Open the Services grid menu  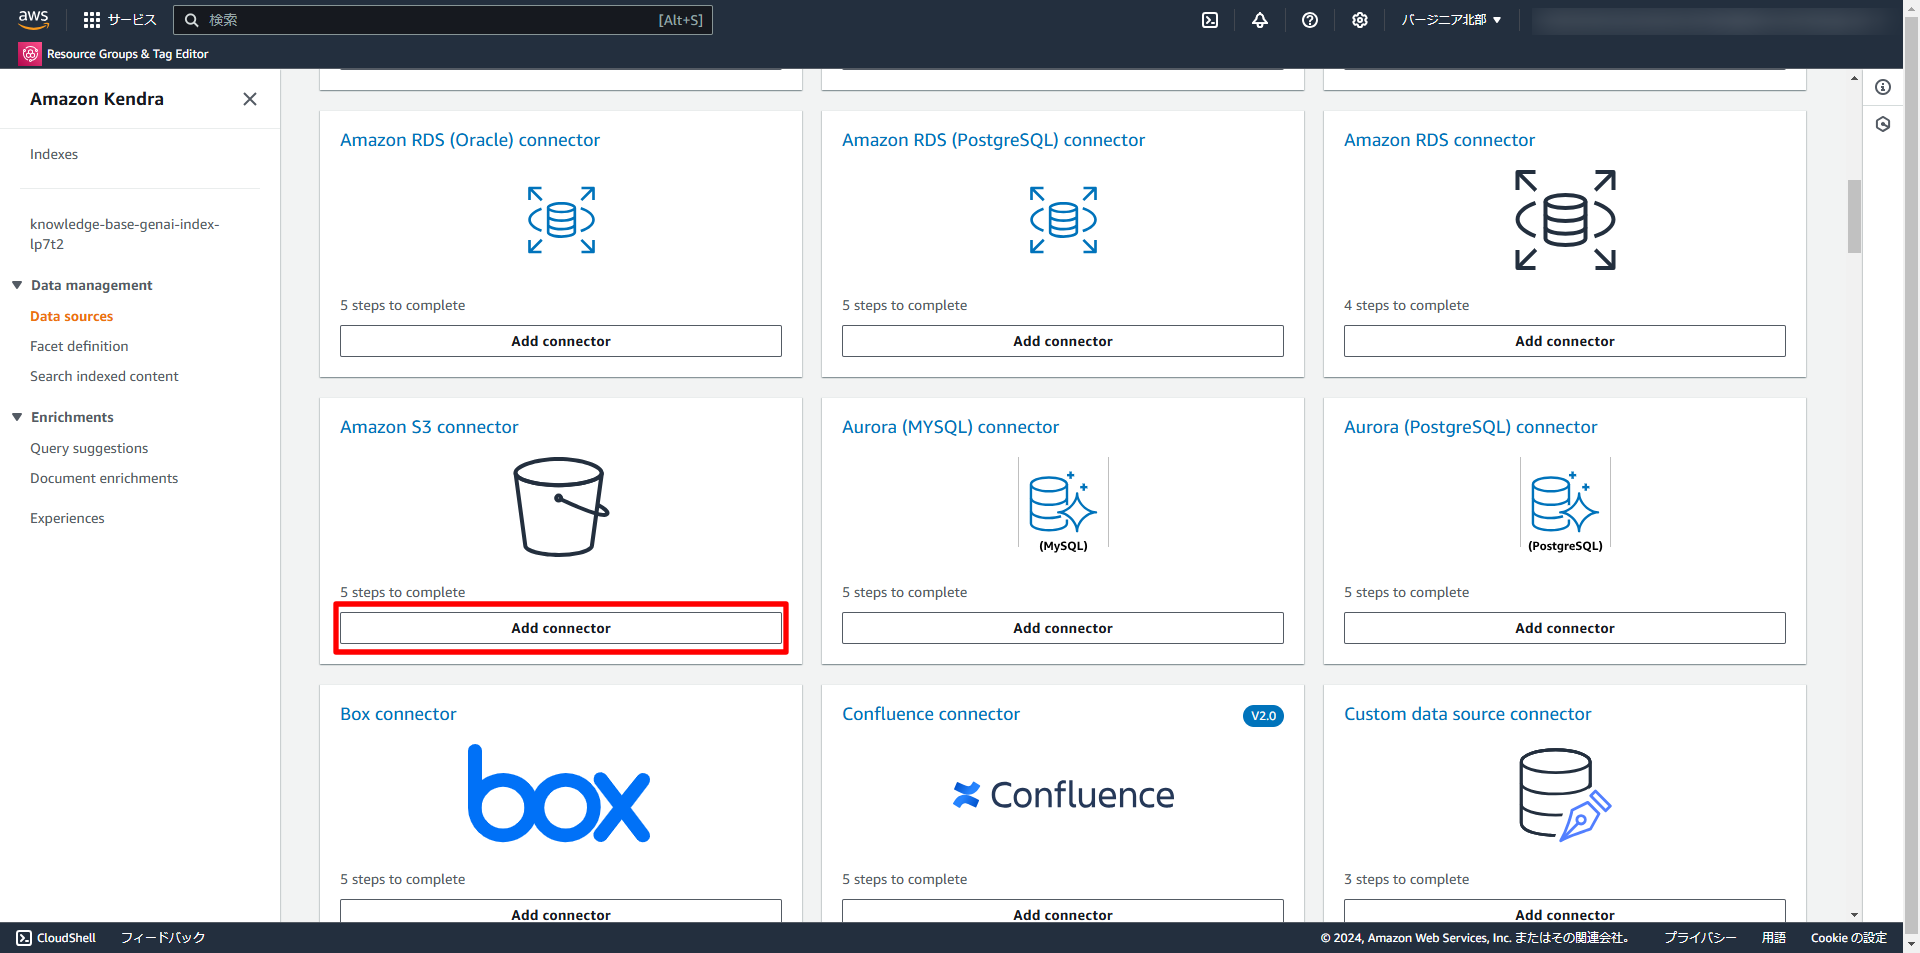(92, 20)
